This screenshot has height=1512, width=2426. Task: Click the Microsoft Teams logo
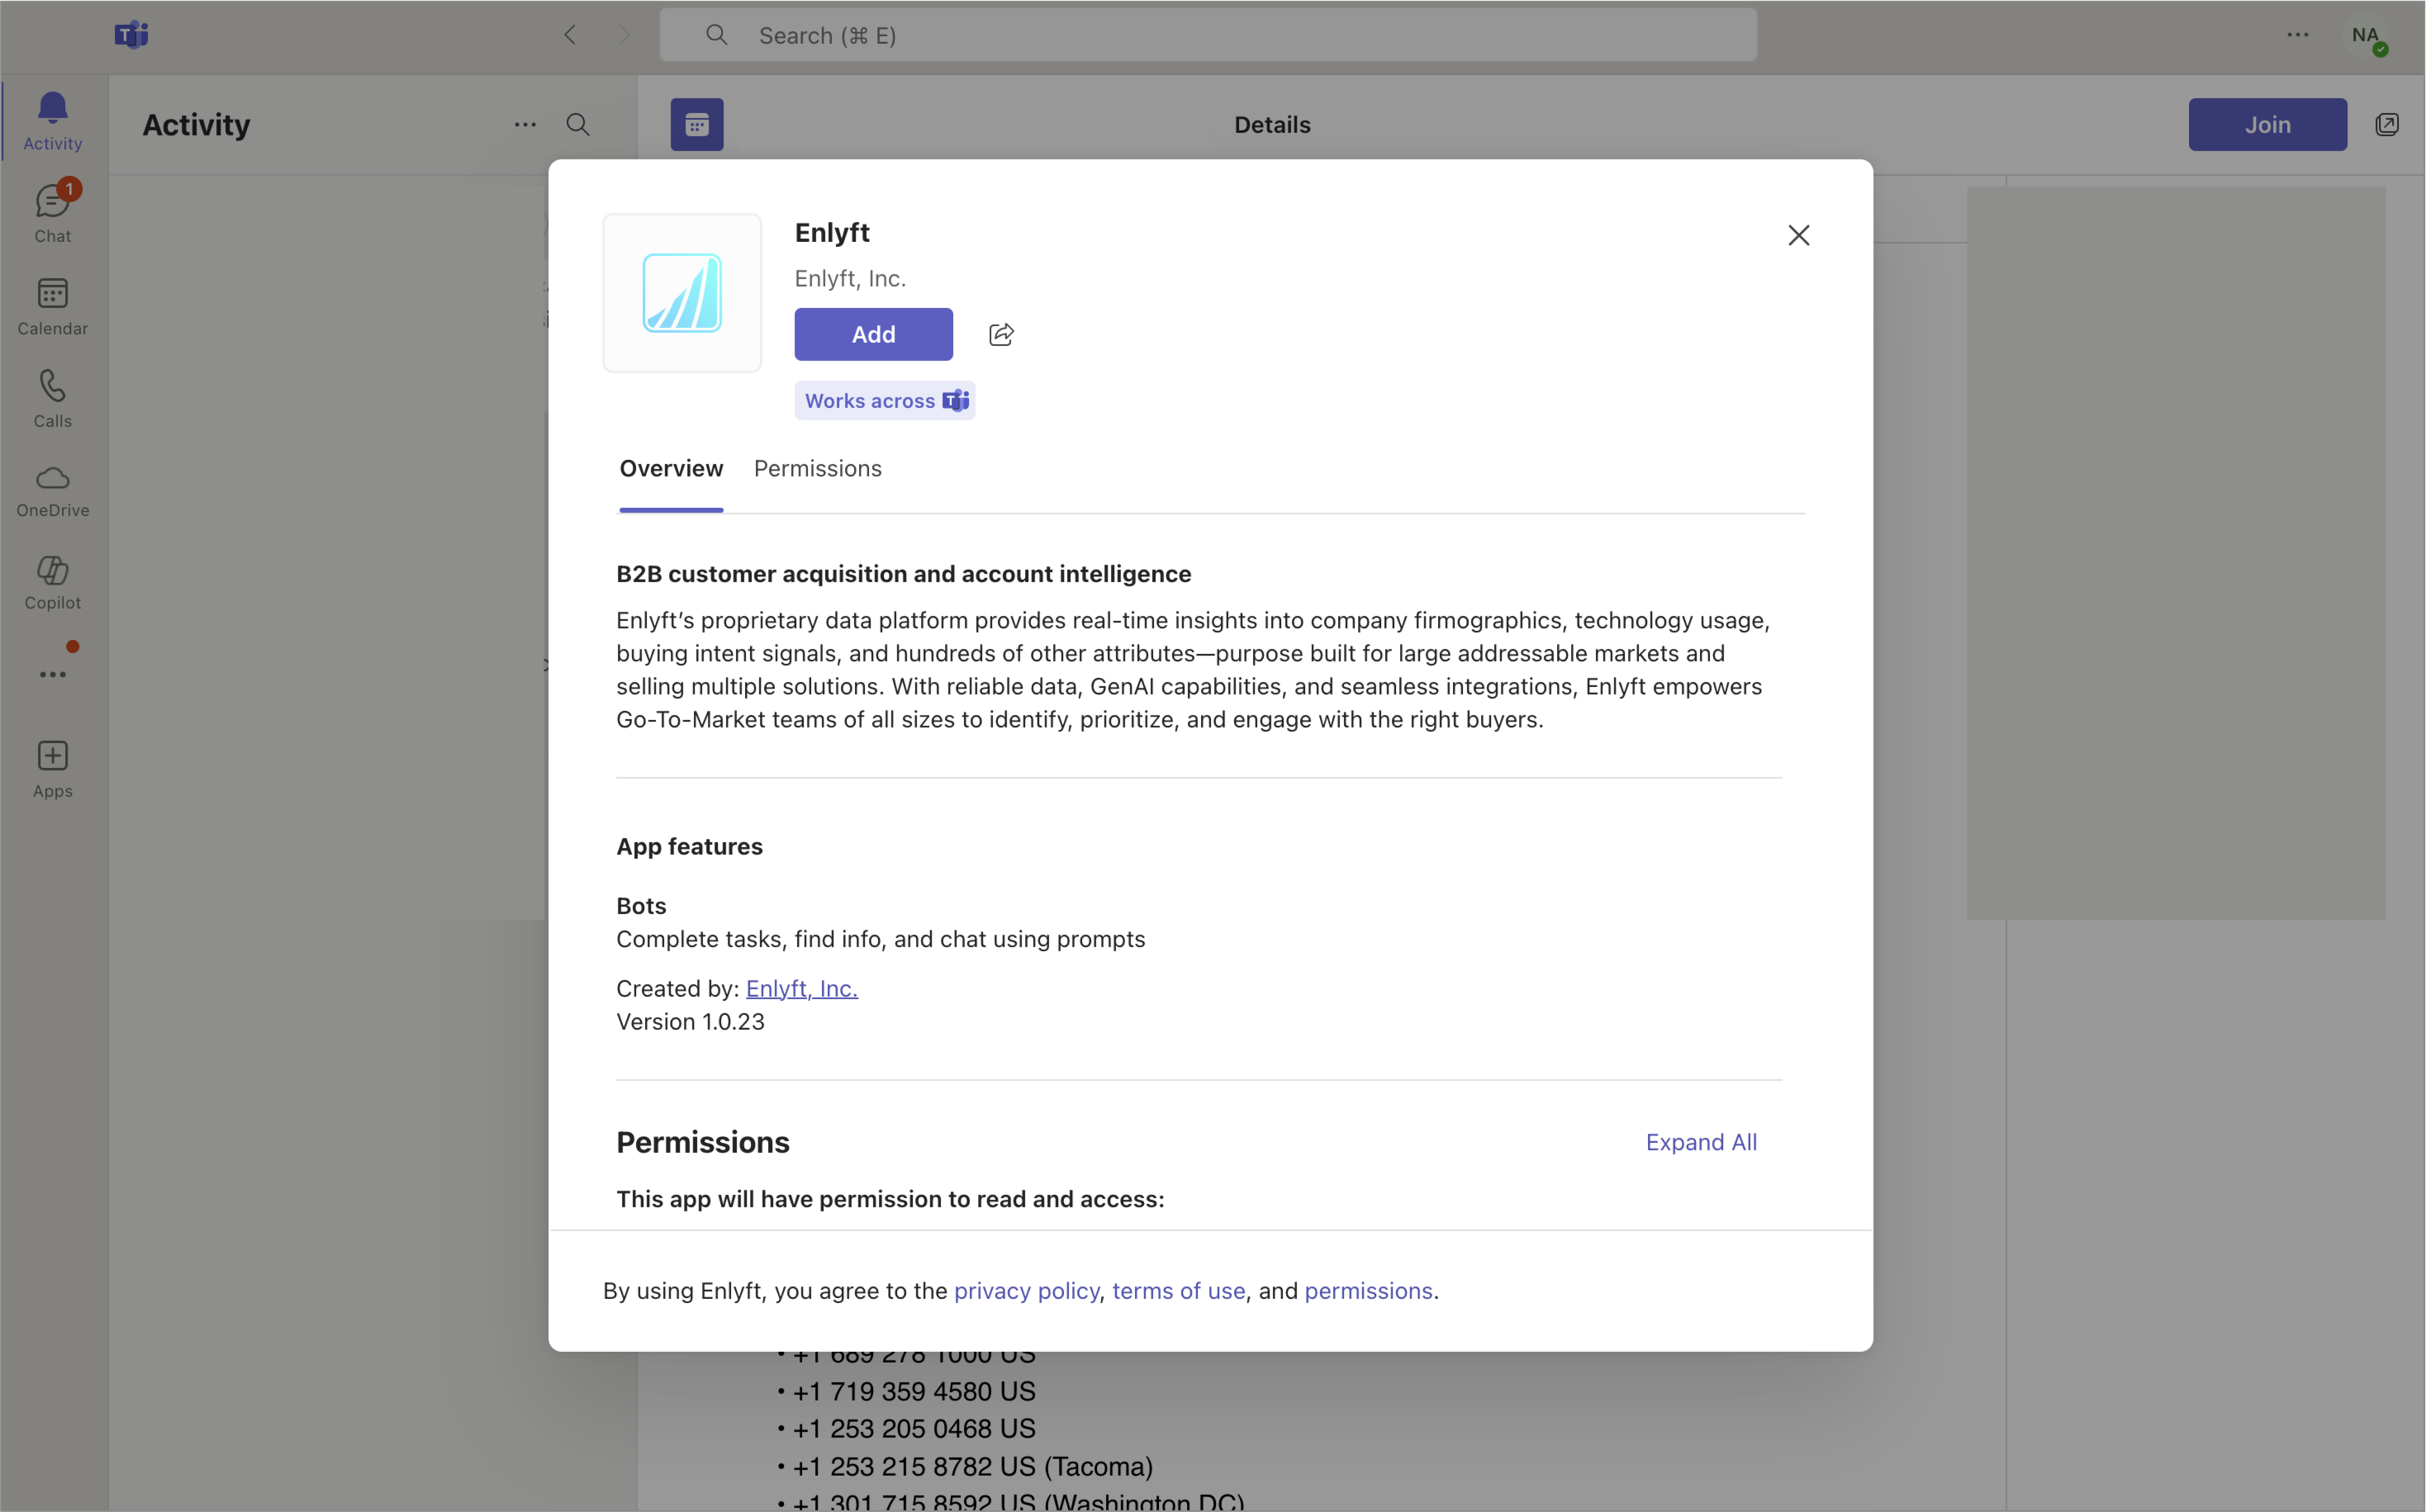pos(131,35)
